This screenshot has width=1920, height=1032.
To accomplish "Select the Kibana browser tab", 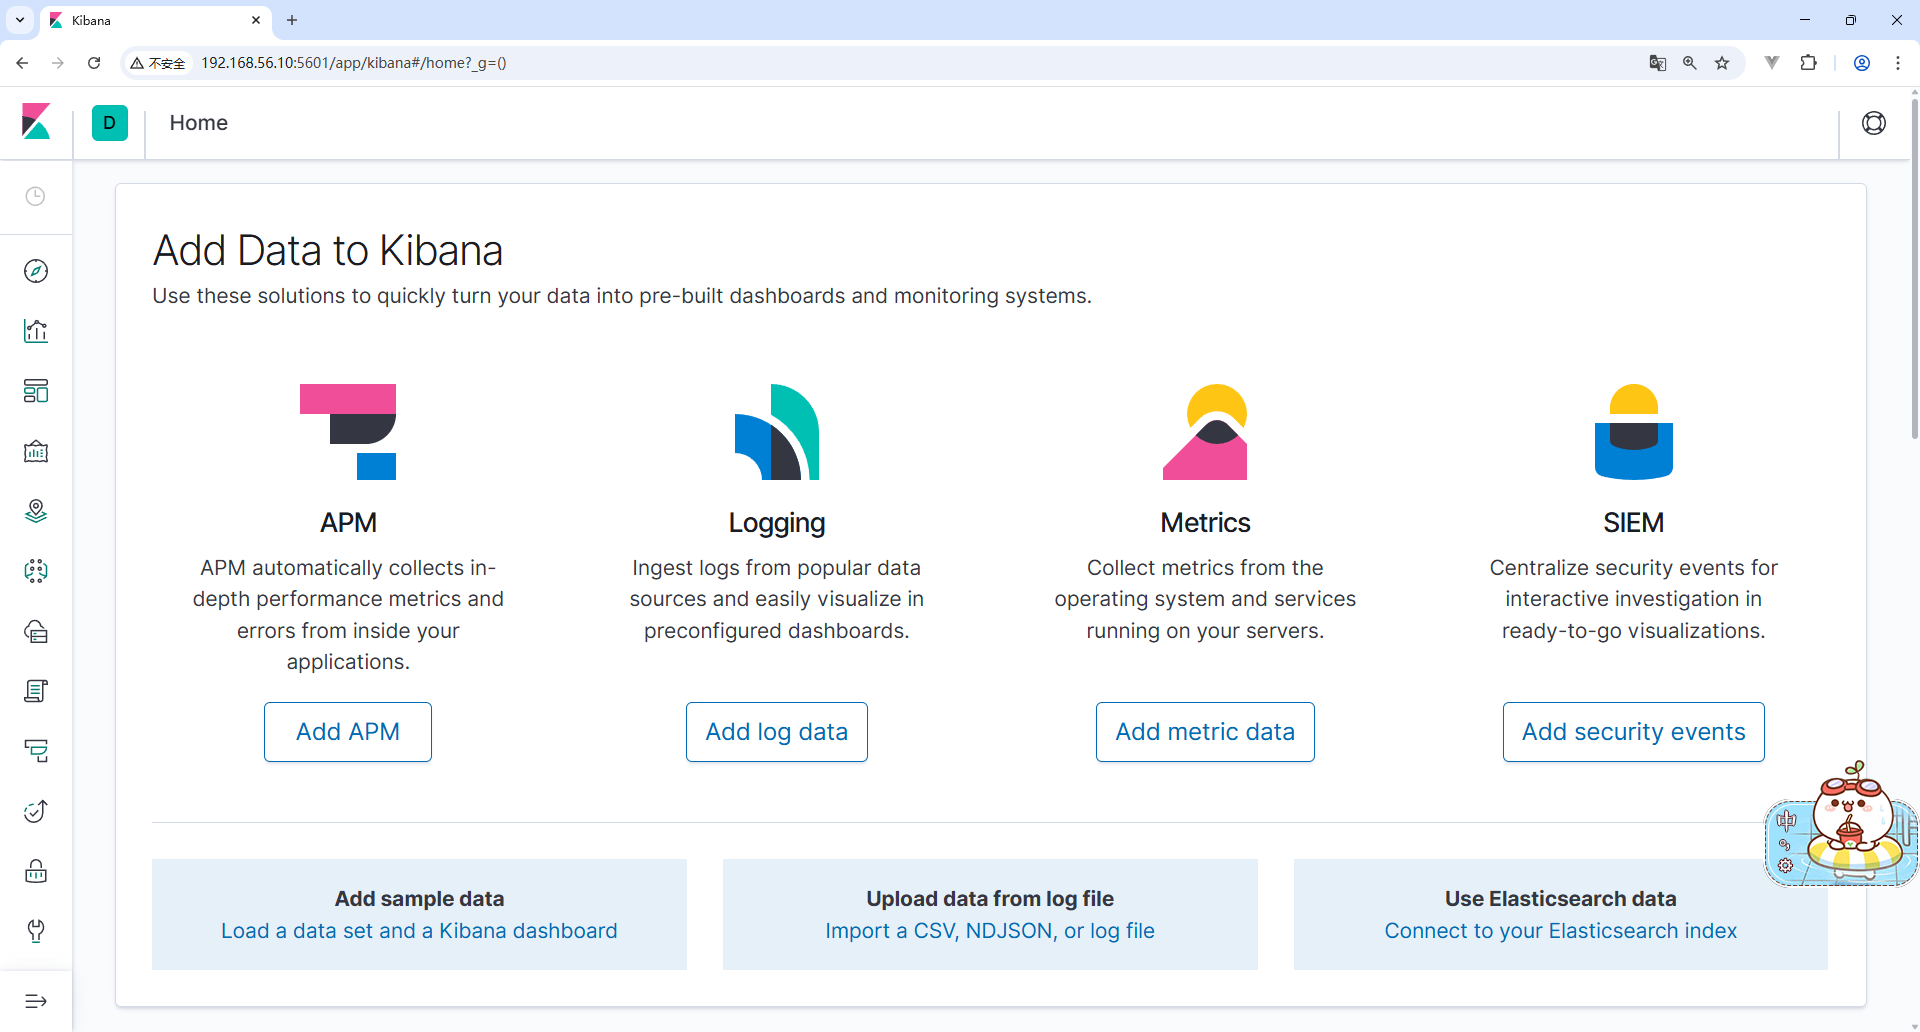I will (x=155, y=20).
